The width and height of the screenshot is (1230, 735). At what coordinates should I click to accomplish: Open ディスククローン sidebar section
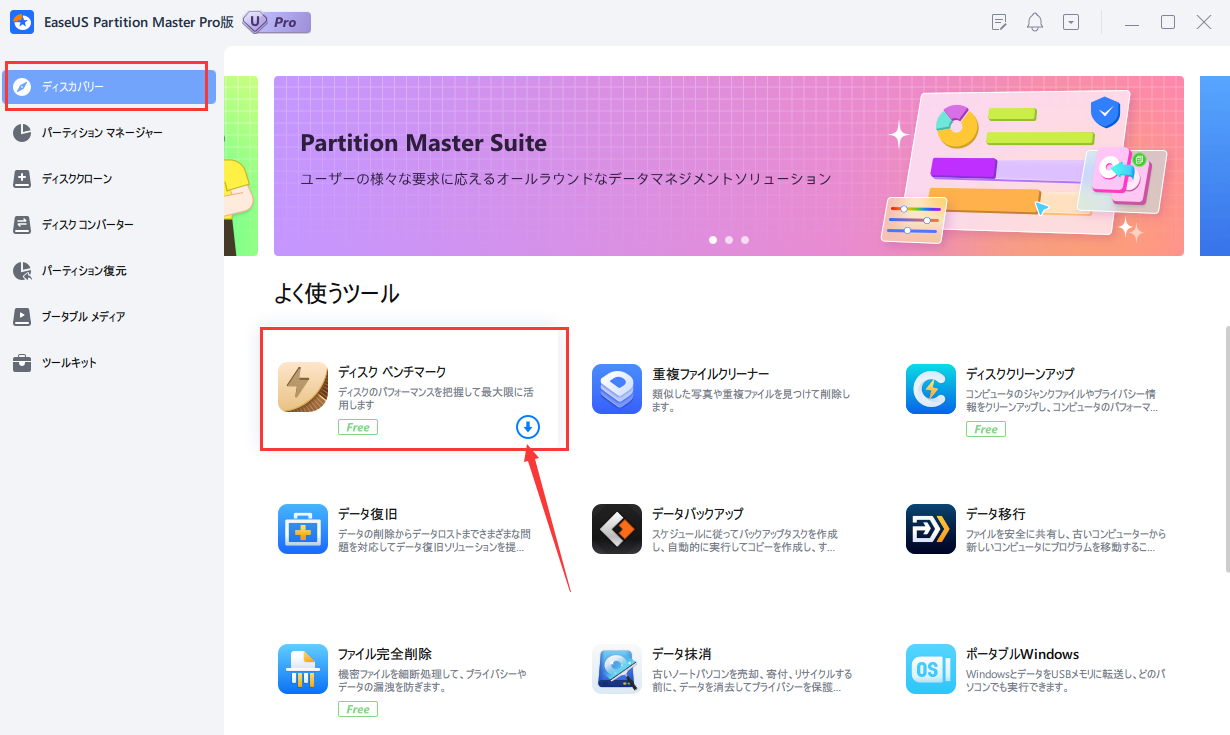pos(76,179)
